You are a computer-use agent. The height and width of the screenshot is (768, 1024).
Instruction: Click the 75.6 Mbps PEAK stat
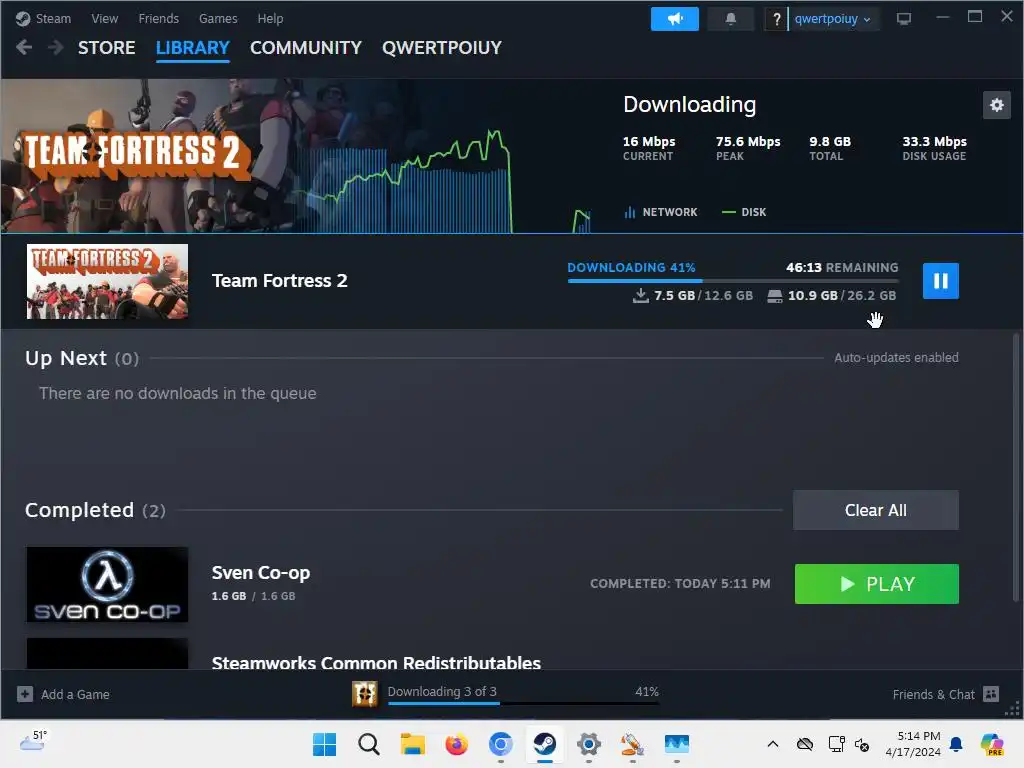coord(748,148)
